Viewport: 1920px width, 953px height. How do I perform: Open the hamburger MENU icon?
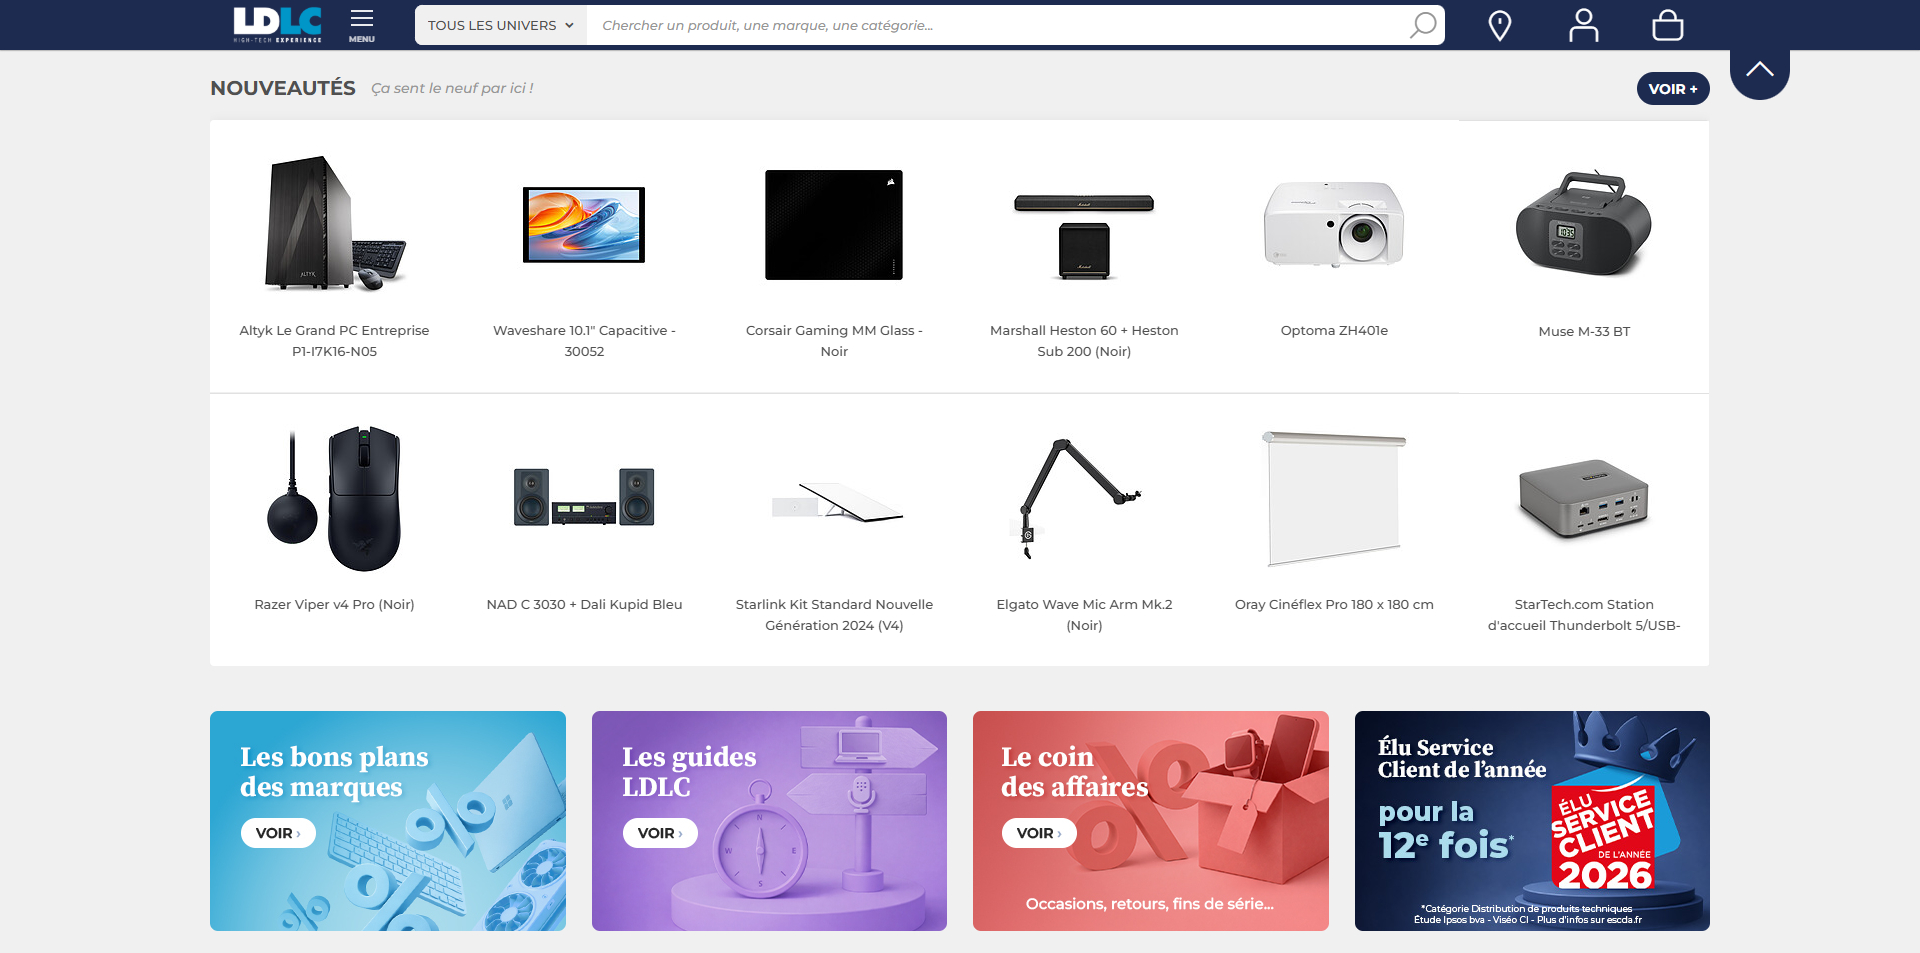click(x=362, y=25)
